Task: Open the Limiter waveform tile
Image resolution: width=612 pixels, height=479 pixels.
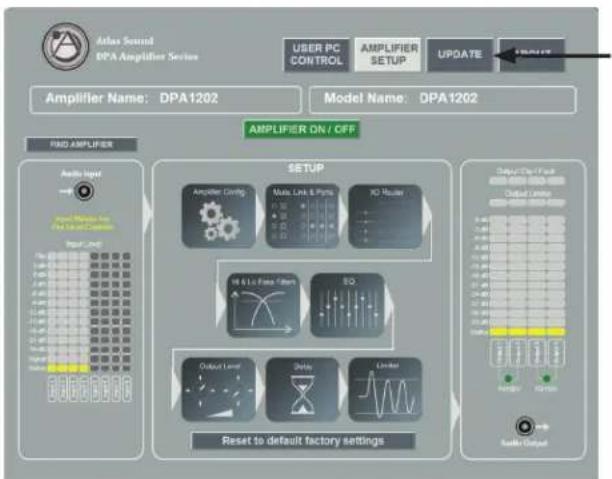Action: [x=386, y=389]
